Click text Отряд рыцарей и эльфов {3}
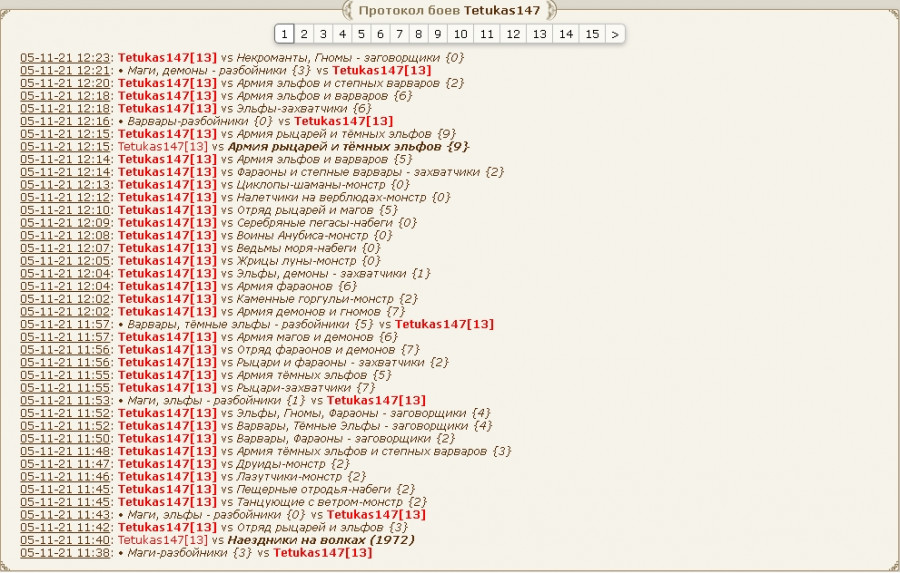The width and height of the screenshot is (900, 573). pyautogui.click(x=322, y=527)
